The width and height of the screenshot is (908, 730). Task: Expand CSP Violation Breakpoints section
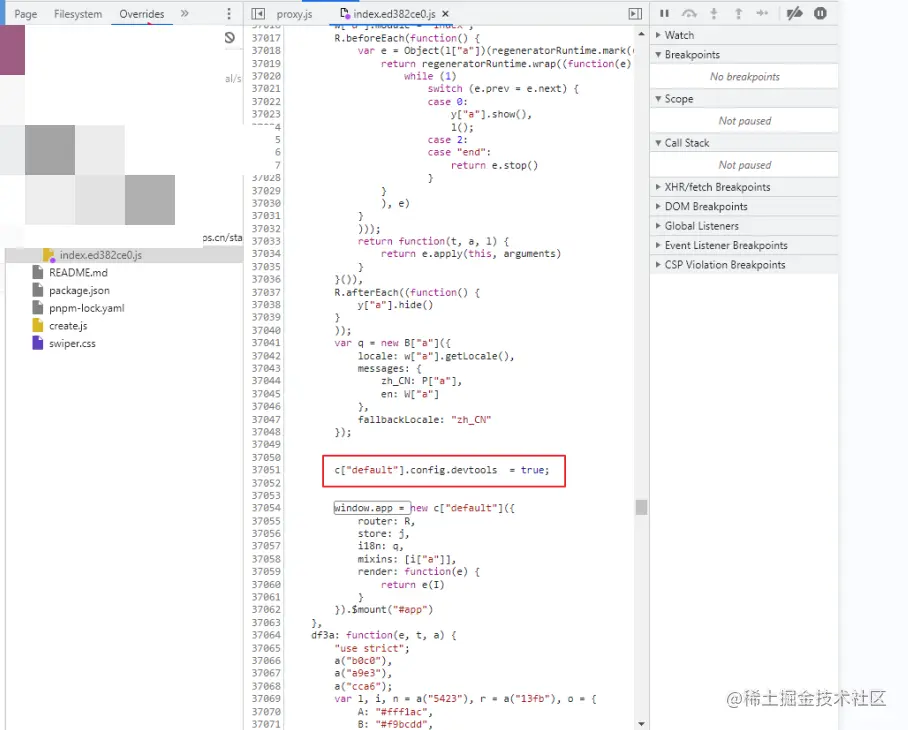tap(744, 265)
